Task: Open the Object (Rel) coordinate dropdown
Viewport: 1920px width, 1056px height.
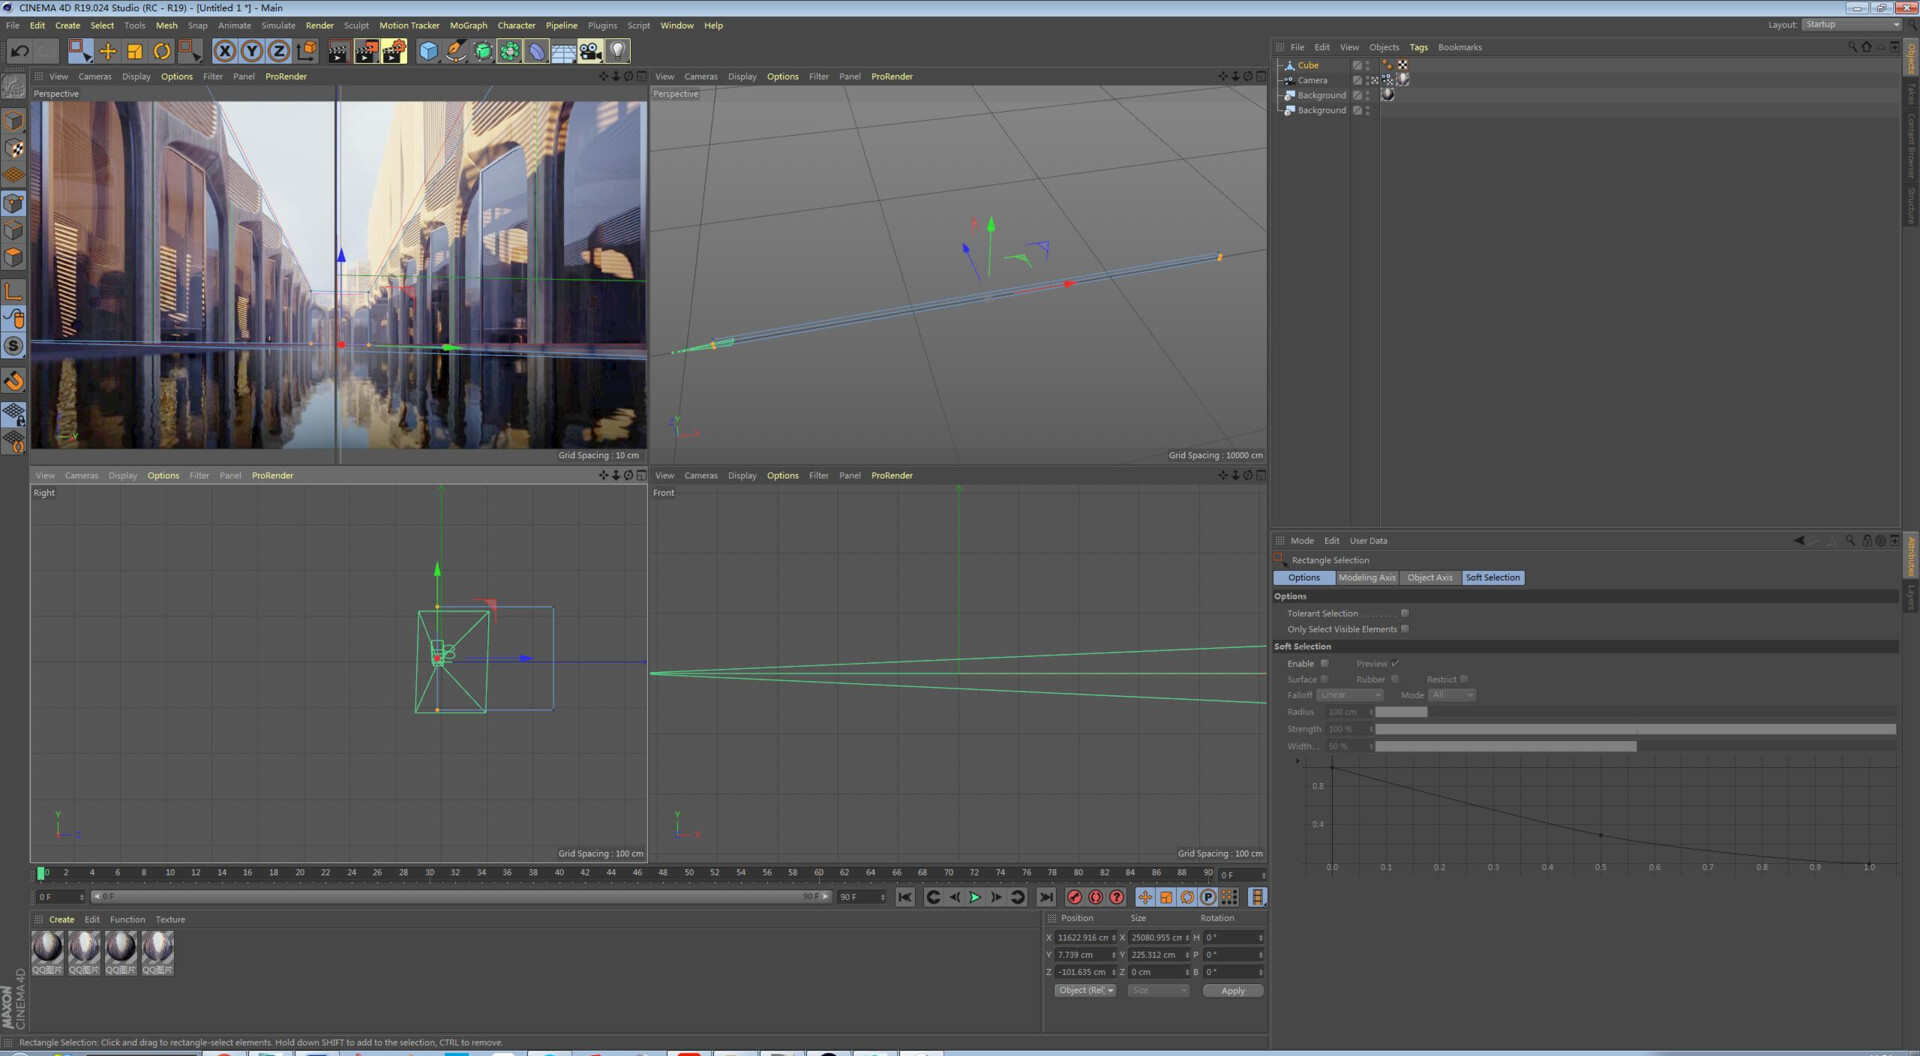Action: pos(1085,991)
